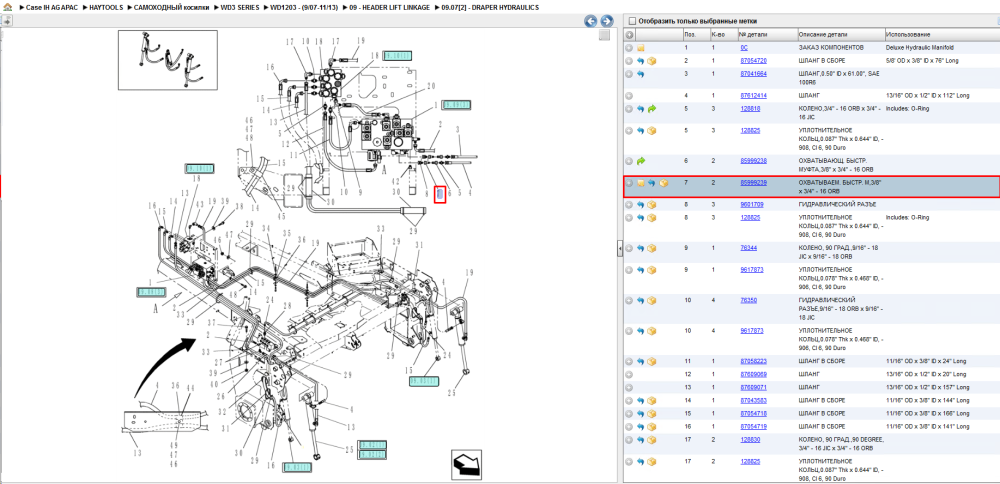
Task: Open part number link 87058223
Action: point(753,361)
